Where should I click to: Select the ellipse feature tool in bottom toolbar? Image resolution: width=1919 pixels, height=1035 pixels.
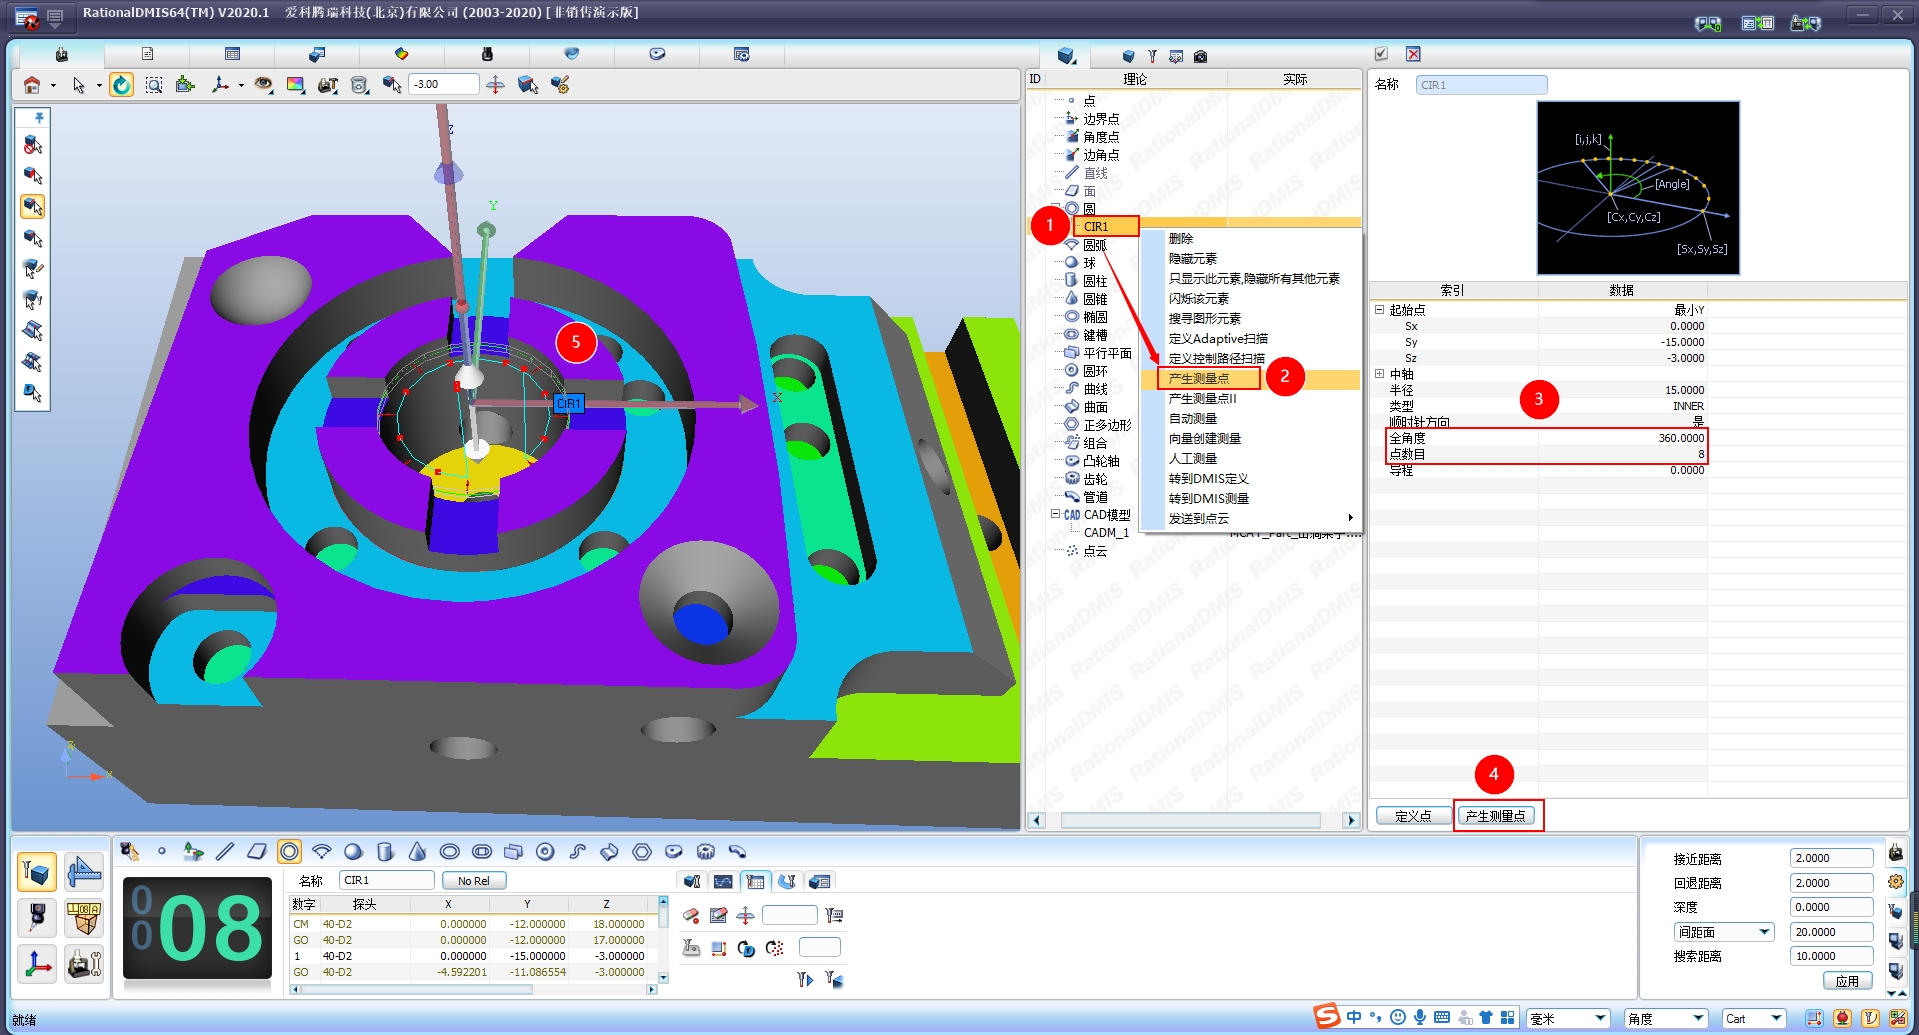tap(449, 851)
